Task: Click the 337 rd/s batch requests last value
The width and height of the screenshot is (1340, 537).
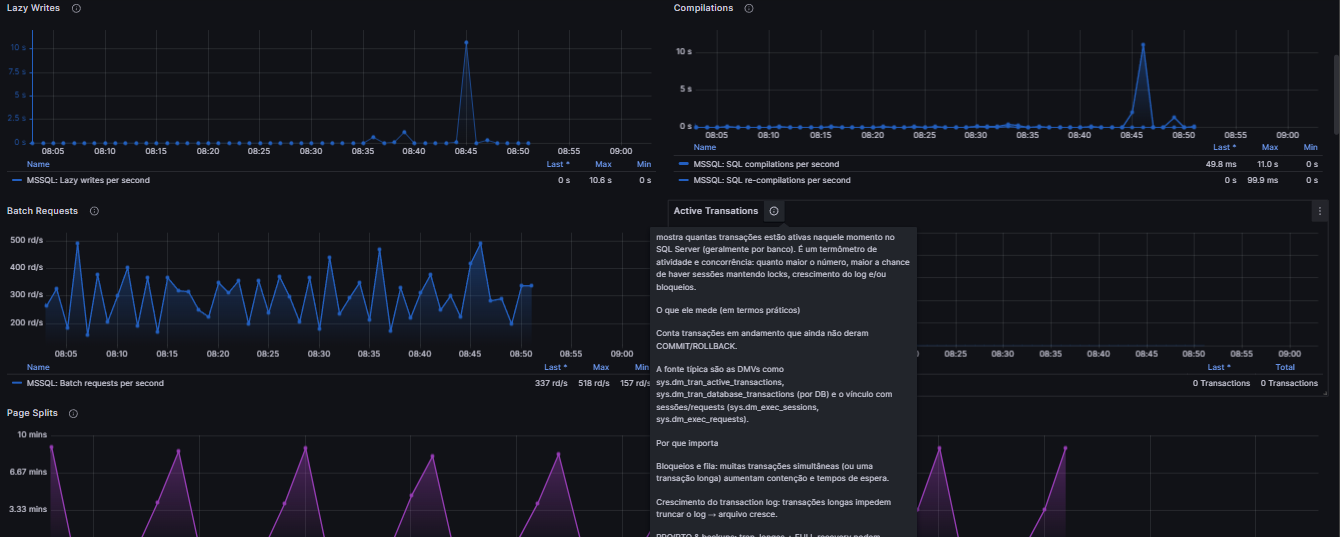Action: click(x=552, y=383)
